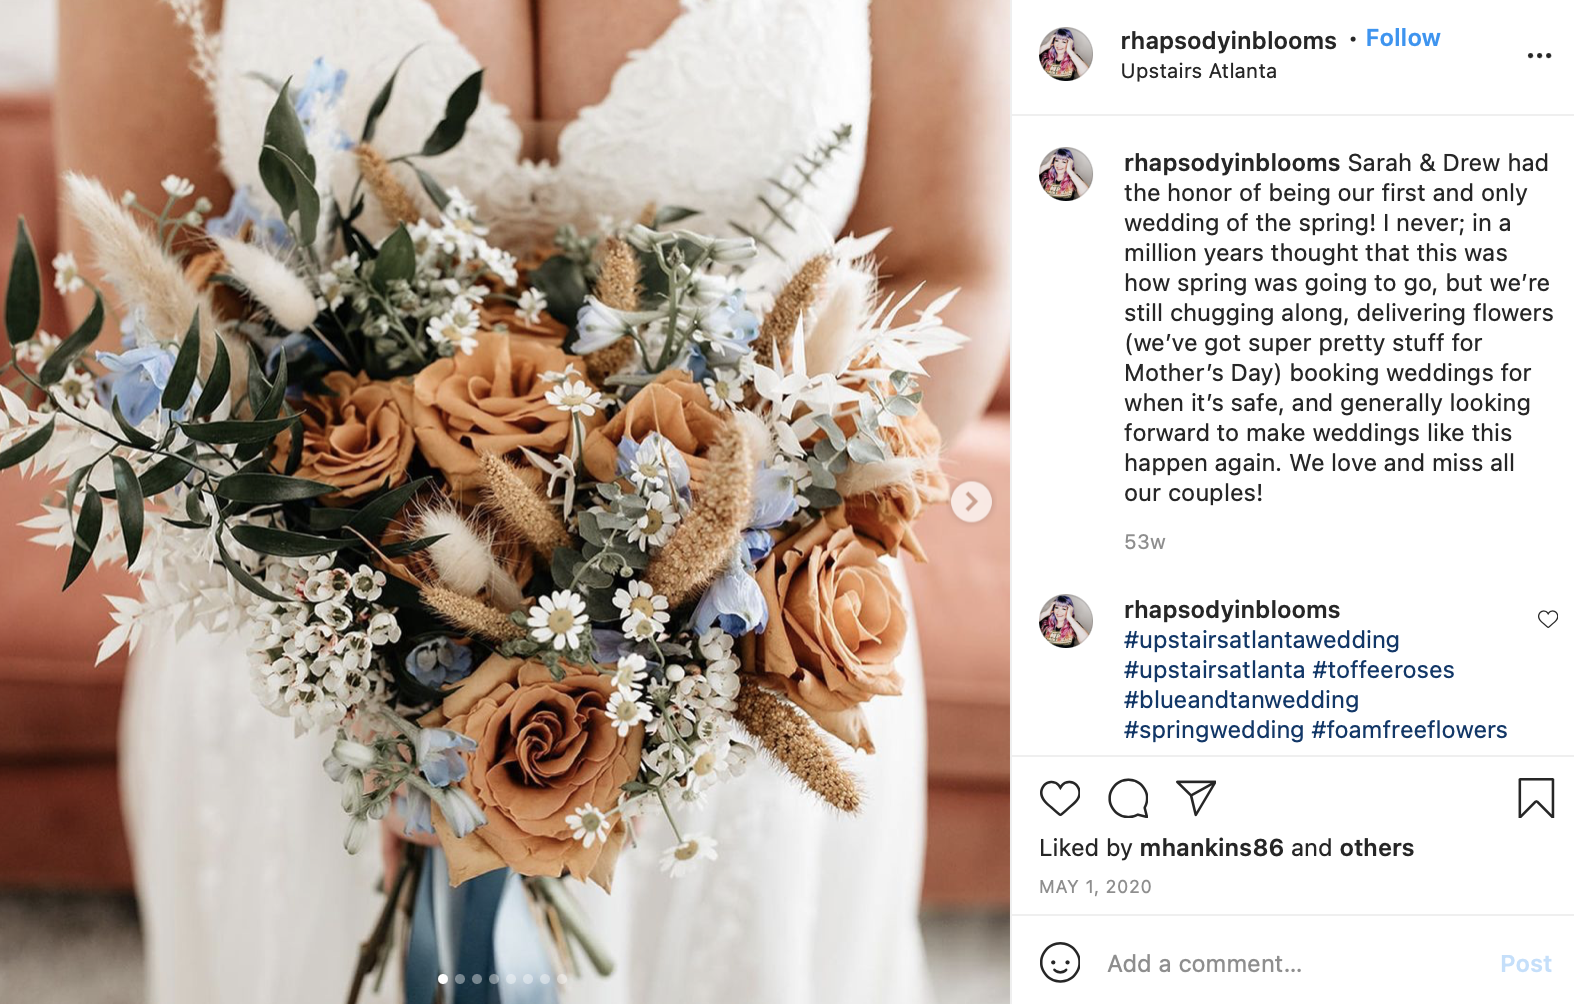Open rhapsodyinblooms profile avatar in the header

click(1066, 54)
